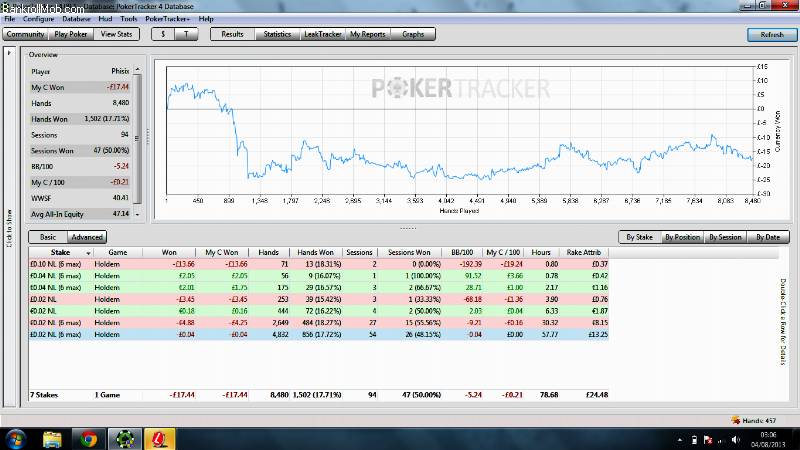This screenshot has width=800, height=450.
Task: Show hidden system tray icons arrow
Action: coord(680,440)
